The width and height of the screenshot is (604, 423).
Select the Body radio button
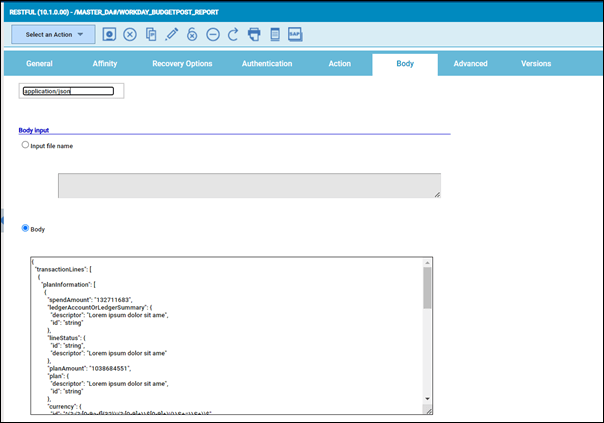[x=25, y=228]
